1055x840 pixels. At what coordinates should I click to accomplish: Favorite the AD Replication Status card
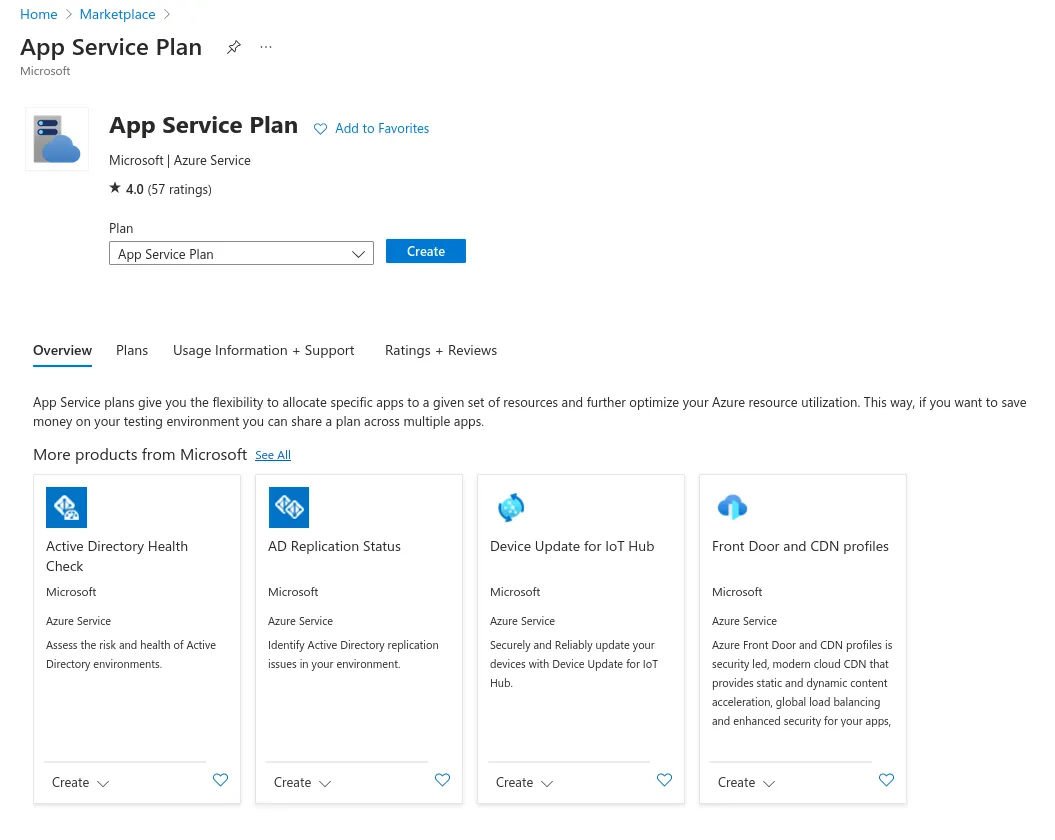click(443, 780)
